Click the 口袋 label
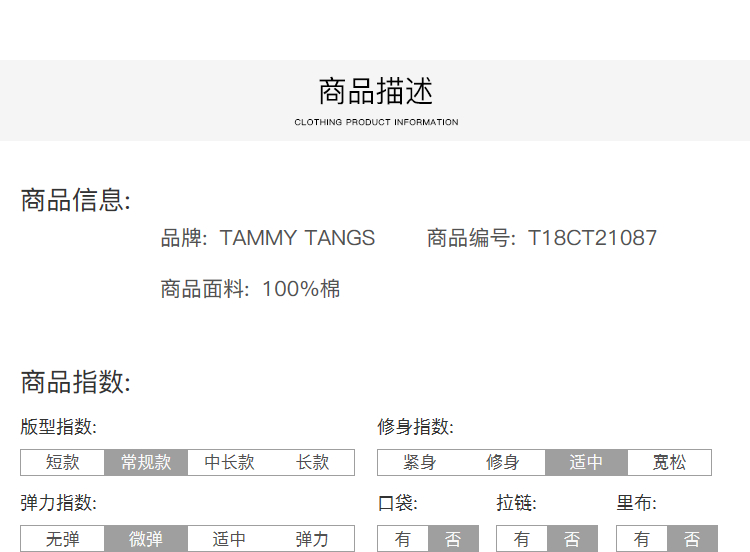Viewport: 750px width, 552px height. [x=397, y=503]
